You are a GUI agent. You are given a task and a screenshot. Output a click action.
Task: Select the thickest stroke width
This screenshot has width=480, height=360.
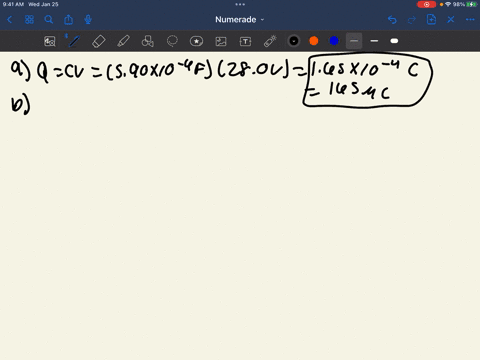coord(394,41)
